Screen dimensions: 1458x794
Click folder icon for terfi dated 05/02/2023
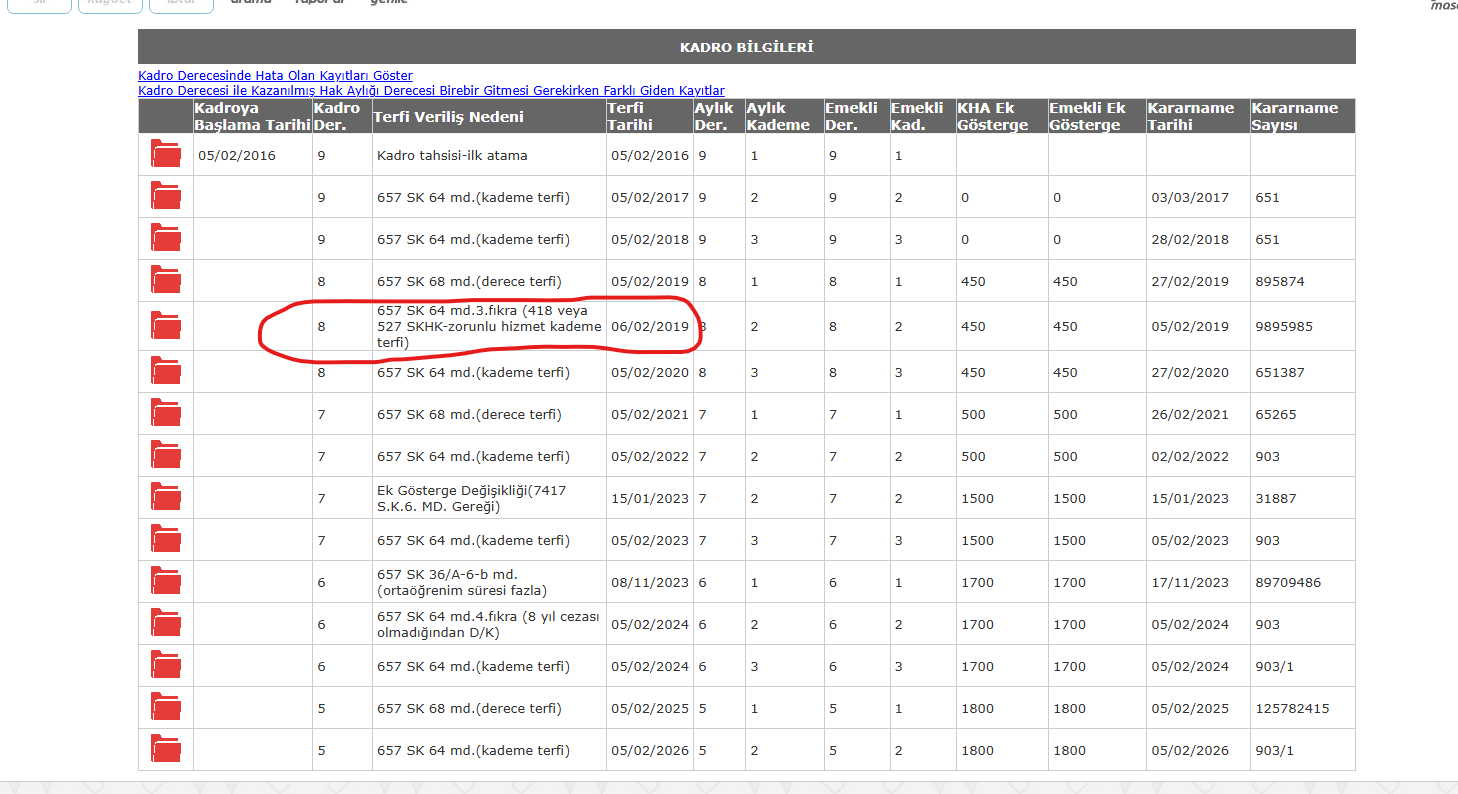click(166, 540)
